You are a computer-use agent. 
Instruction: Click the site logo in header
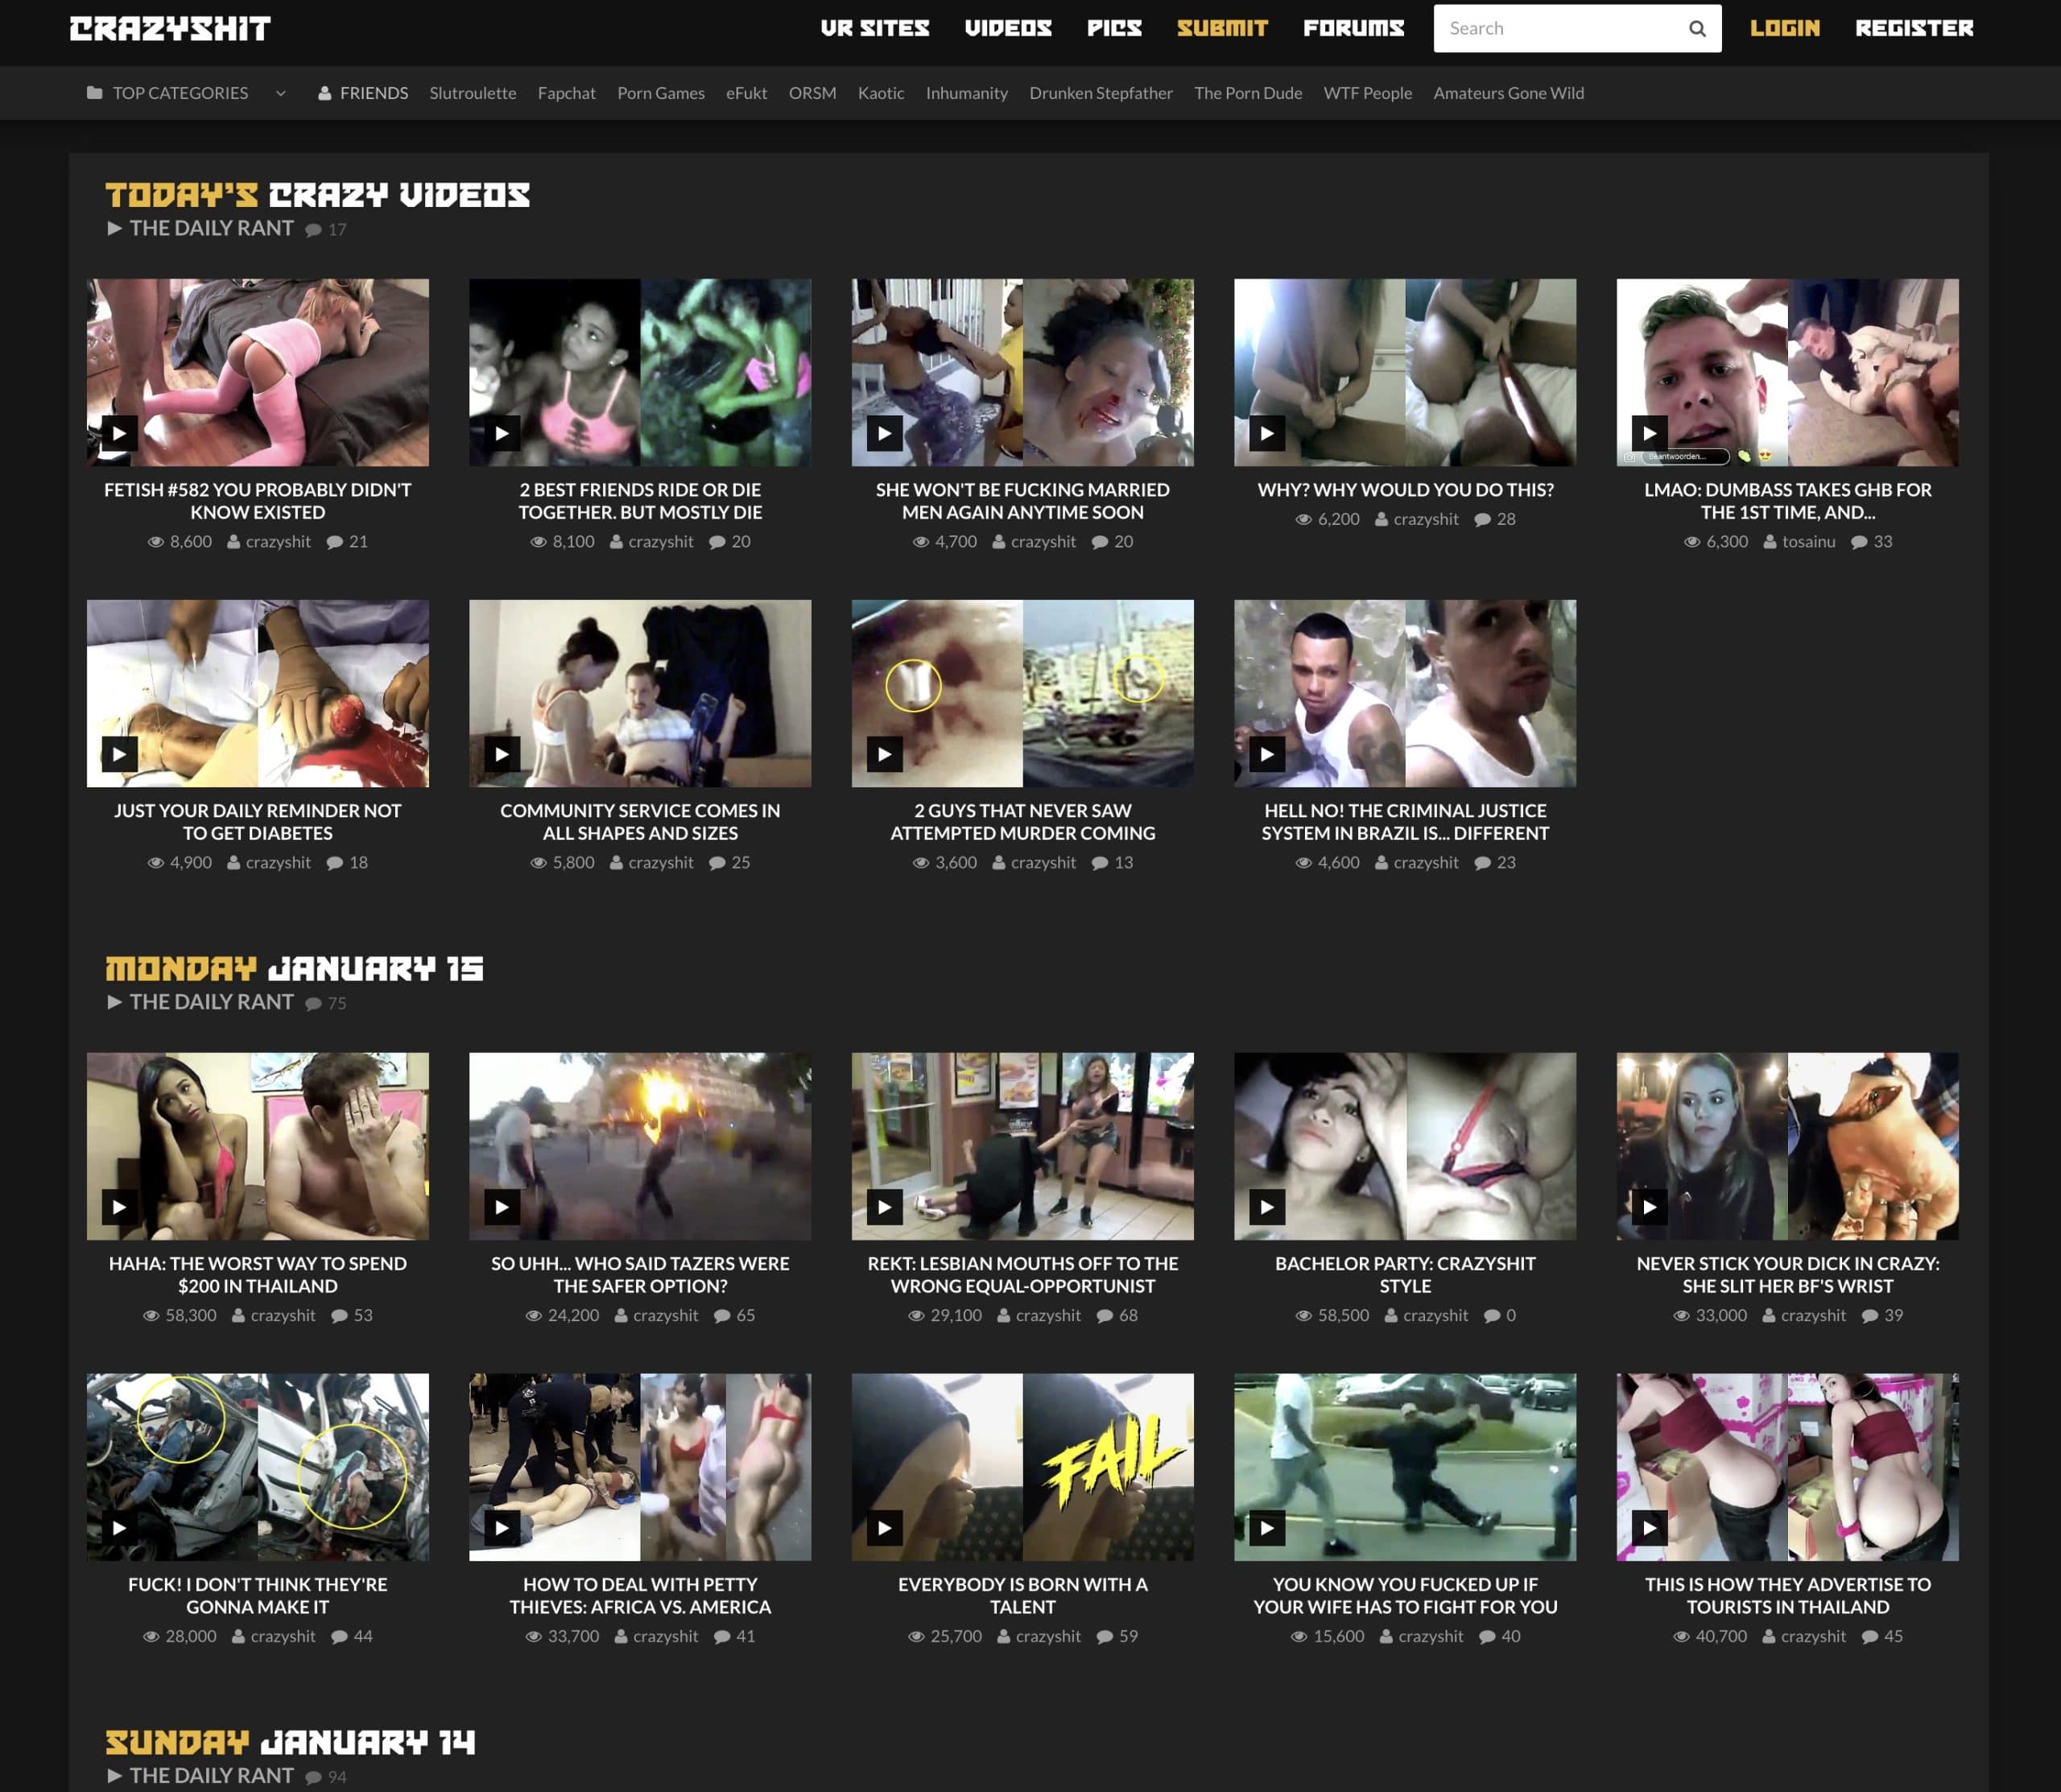[x=170, y=28]
